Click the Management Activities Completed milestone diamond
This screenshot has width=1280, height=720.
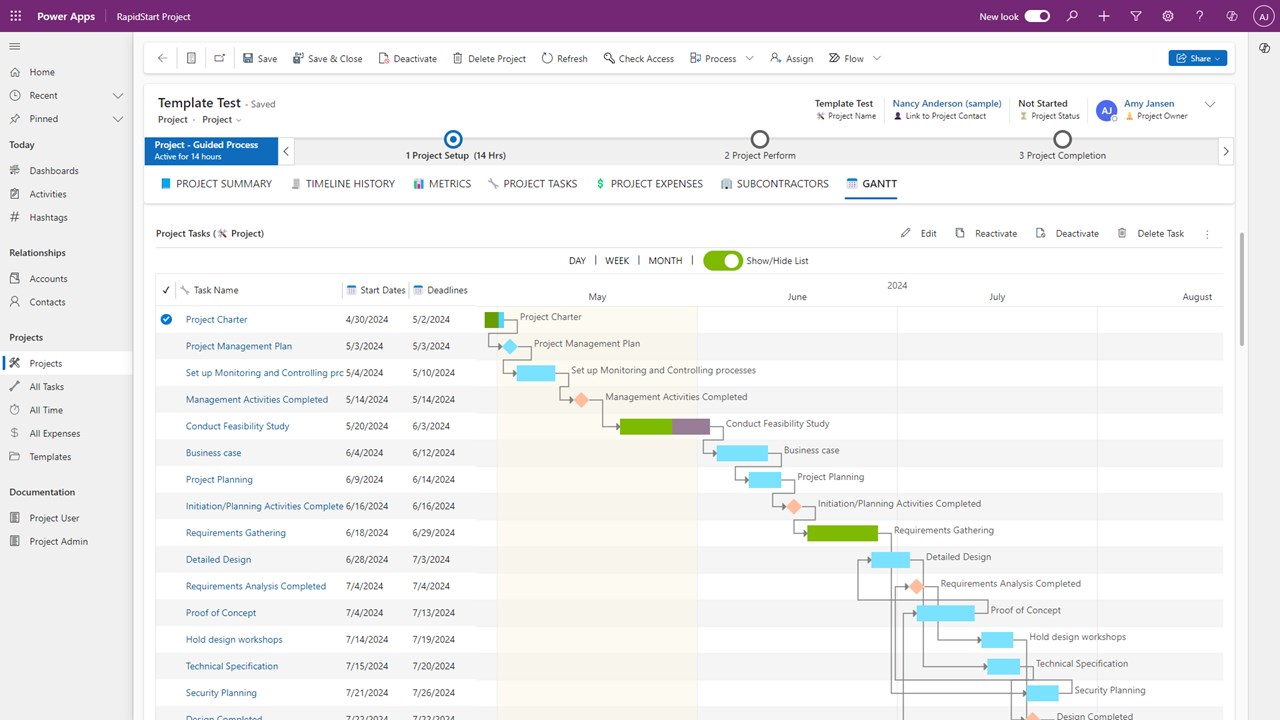pyautogui.click(x=580, y=400)
